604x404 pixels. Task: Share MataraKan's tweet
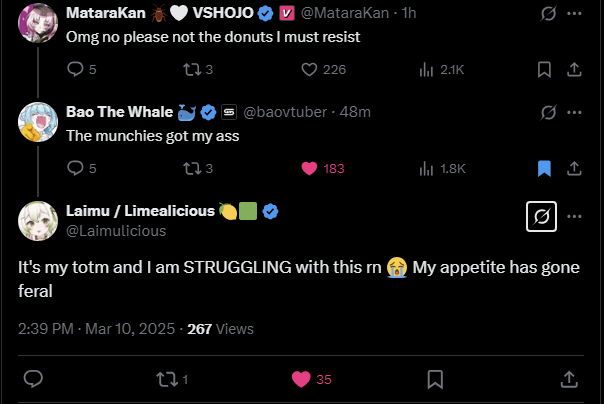574,69
